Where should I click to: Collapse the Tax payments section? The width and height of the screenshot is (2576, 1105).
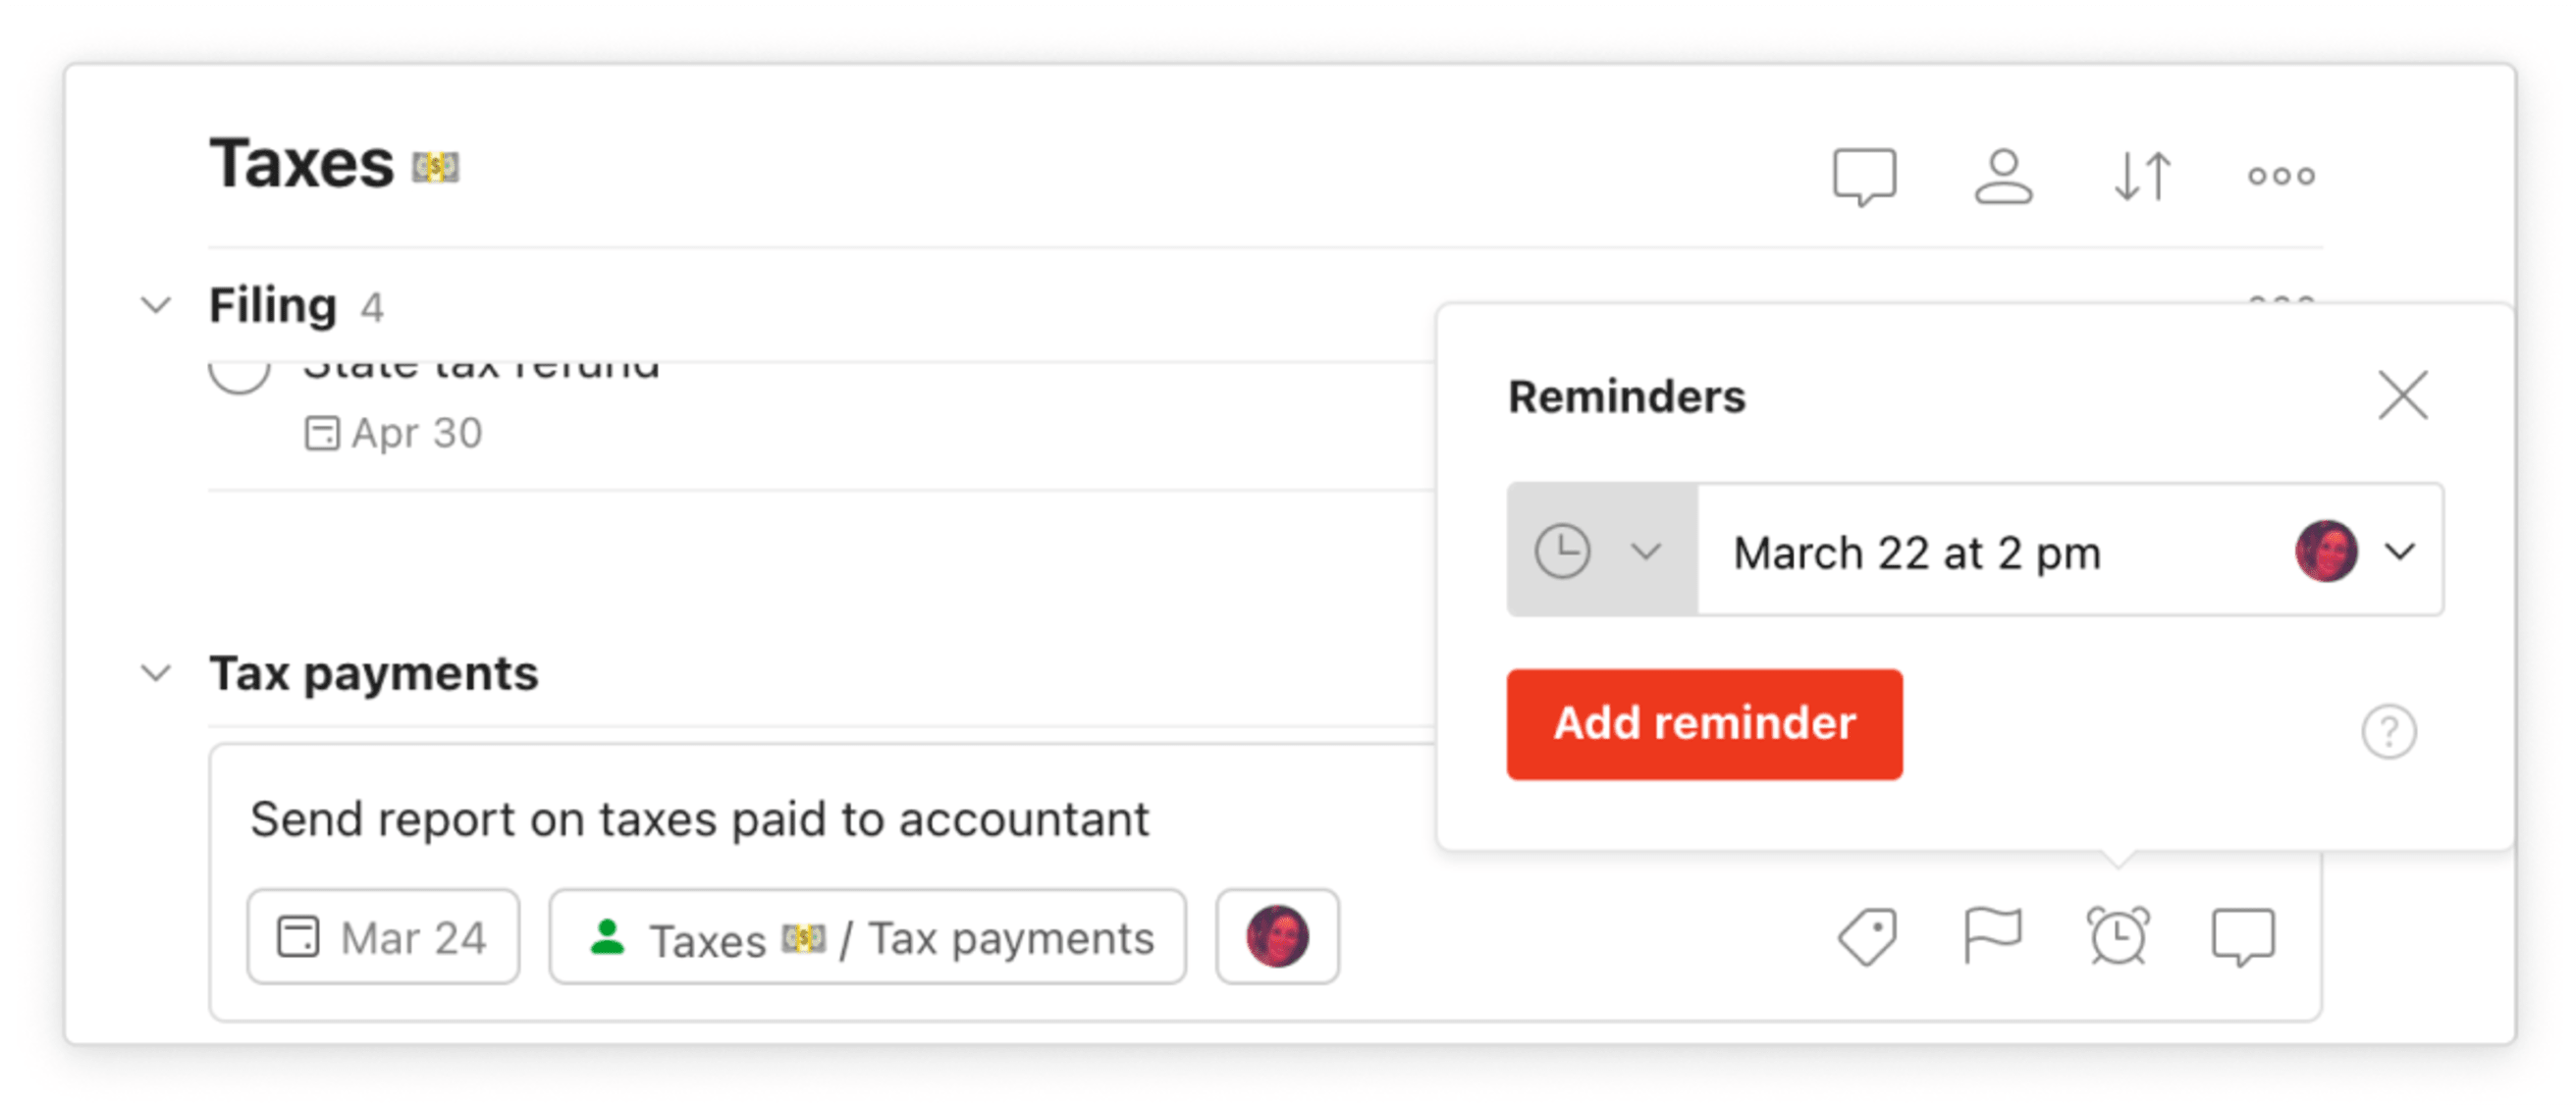point(156,673)
